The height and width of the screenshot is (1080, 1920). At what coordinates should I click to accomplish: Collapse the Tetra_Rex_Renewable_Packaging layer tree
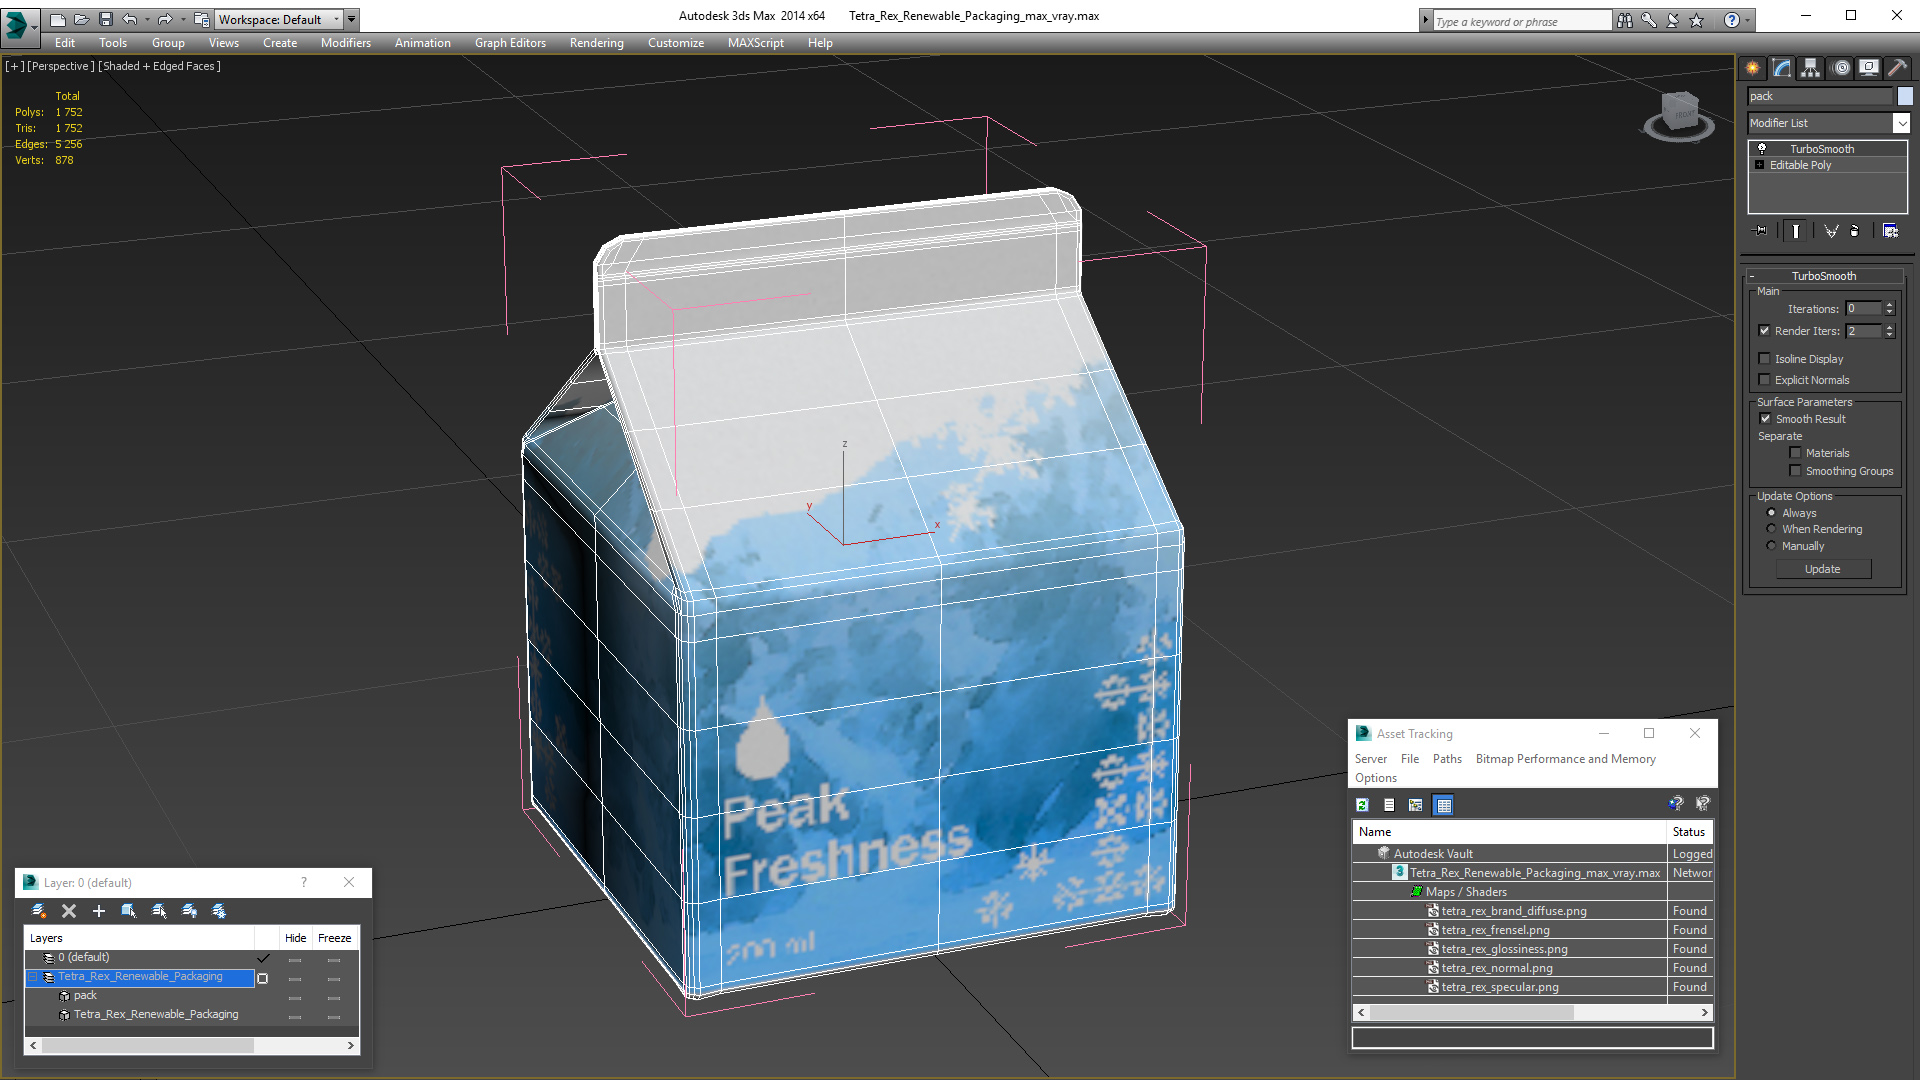[32, 977]
